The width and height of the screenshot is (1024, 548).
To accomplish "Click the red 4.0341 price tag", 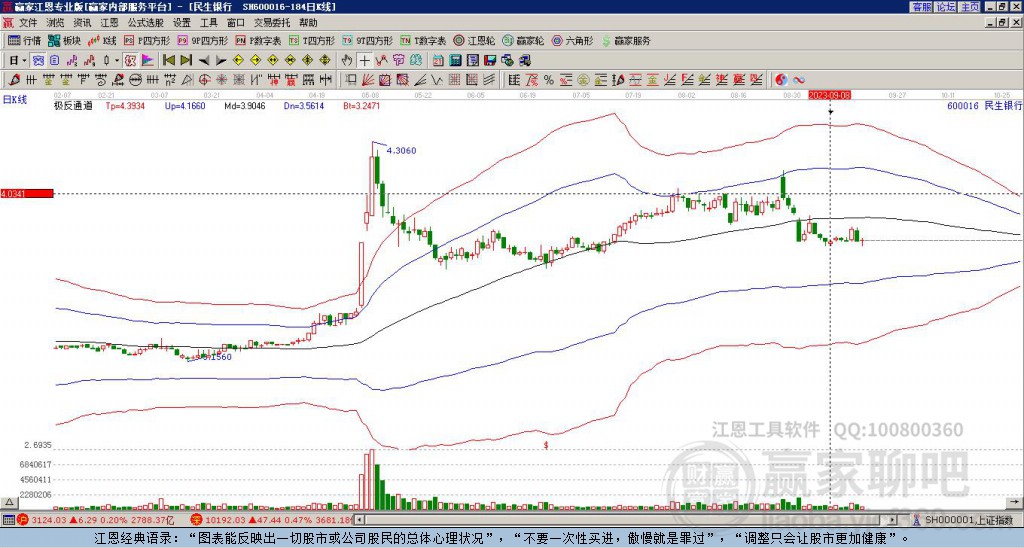I will (x=27, y=194).
